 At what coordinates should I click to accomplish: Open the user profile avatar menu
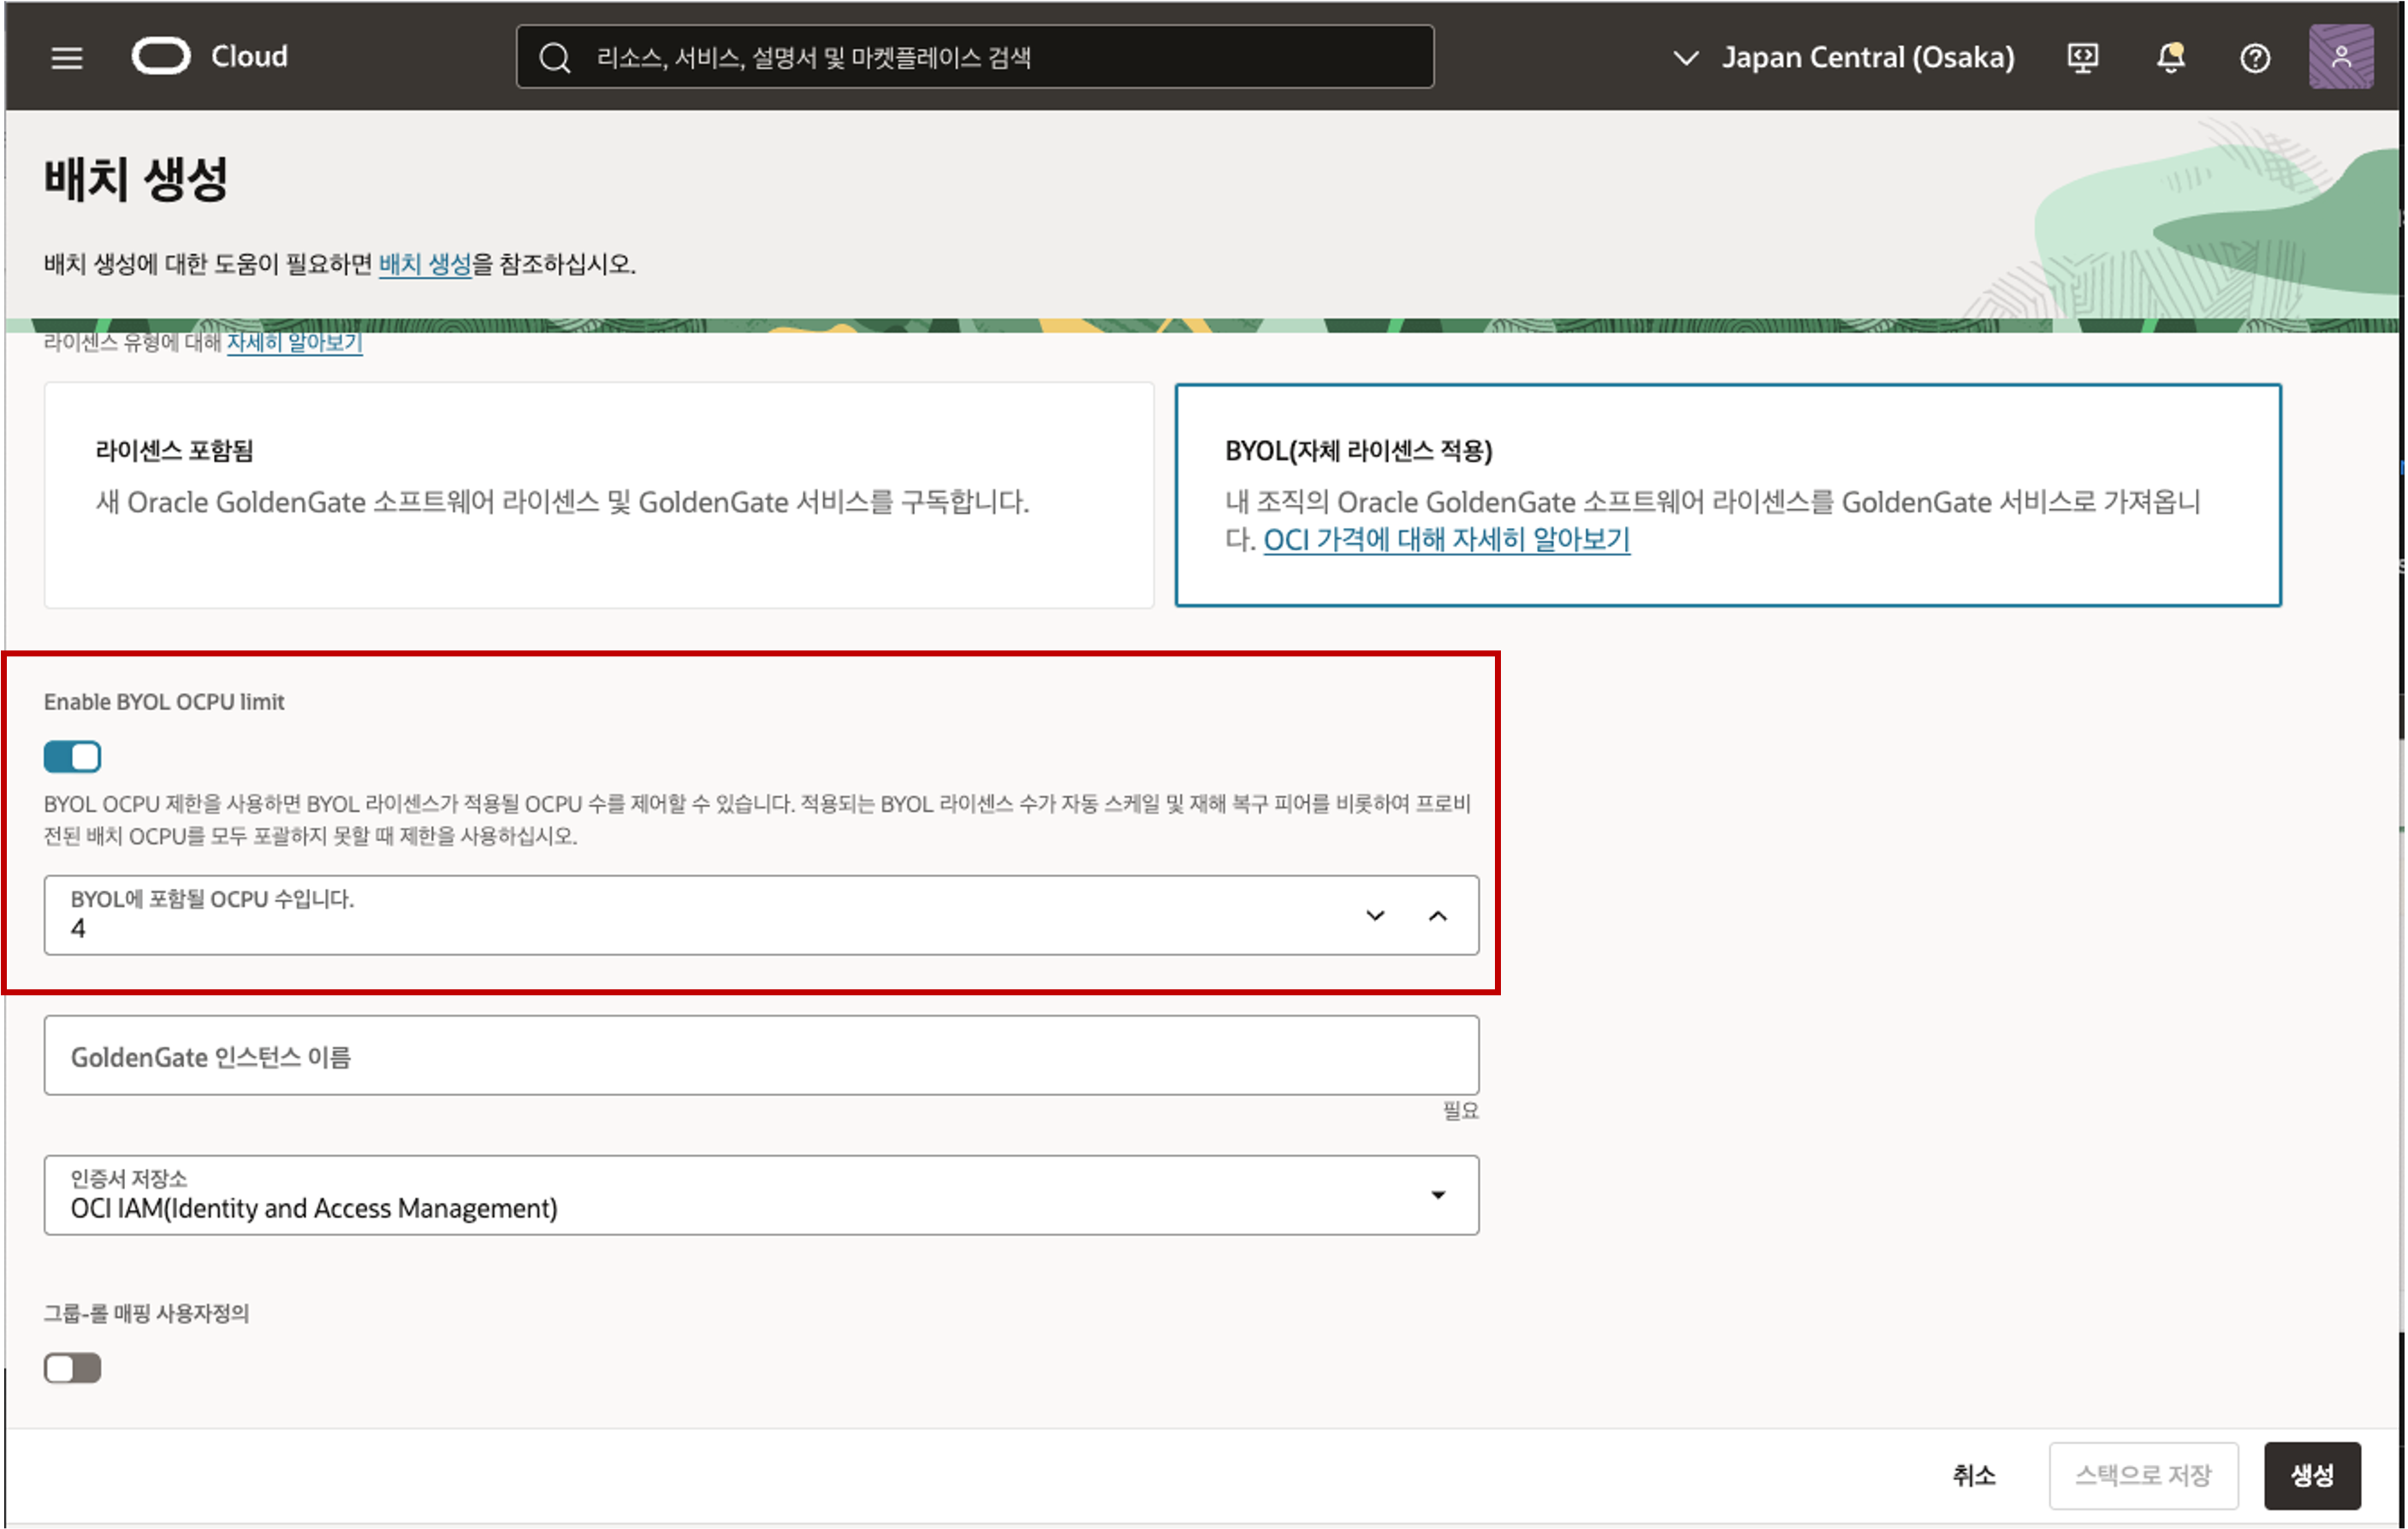2340,57
